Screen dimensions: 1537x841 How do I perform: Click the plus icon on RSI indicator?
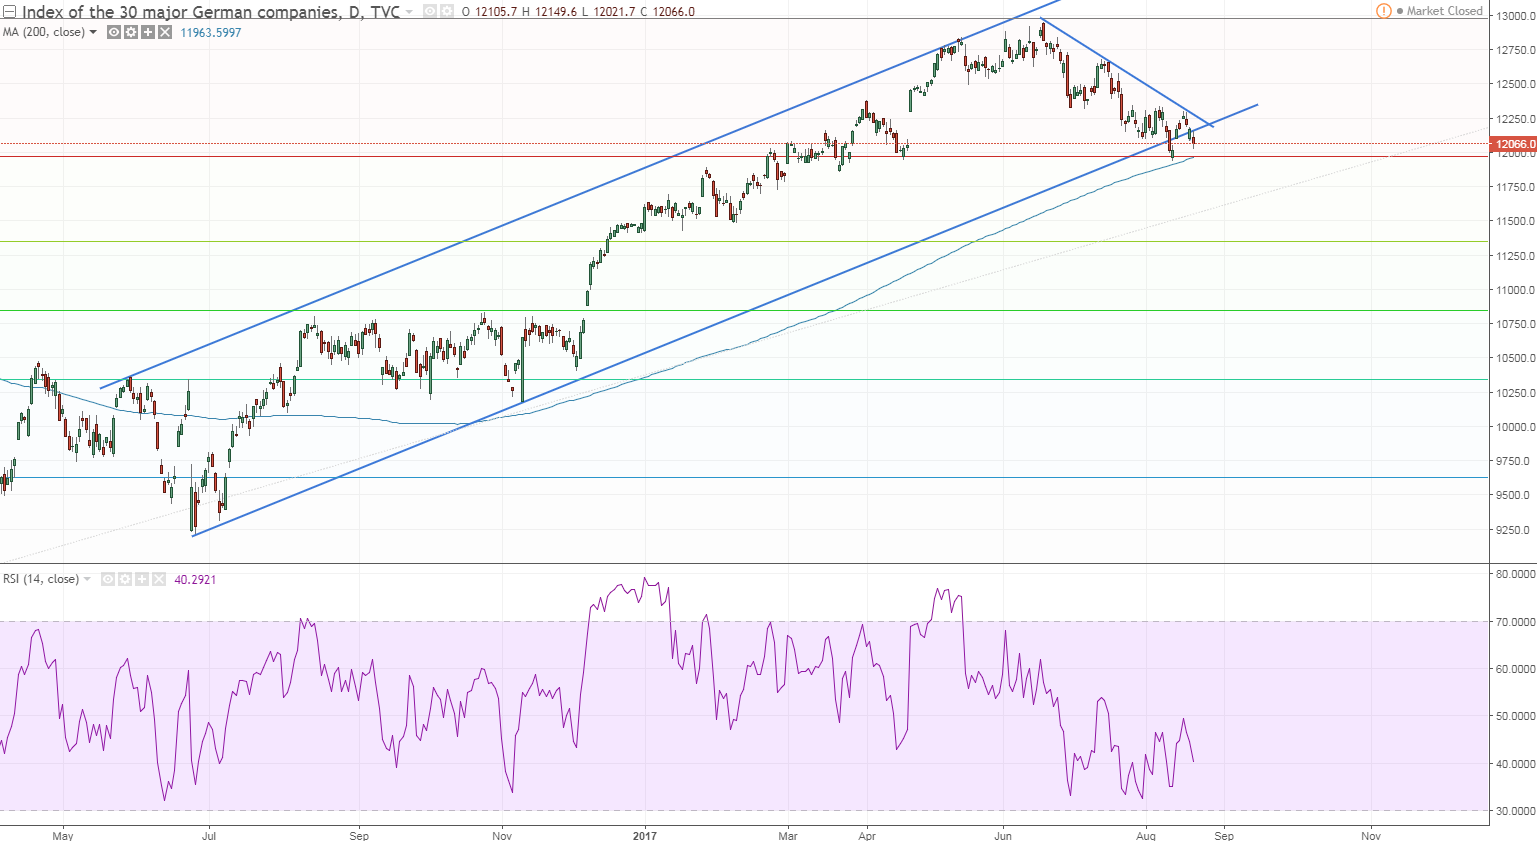click(x=142, y=579)
